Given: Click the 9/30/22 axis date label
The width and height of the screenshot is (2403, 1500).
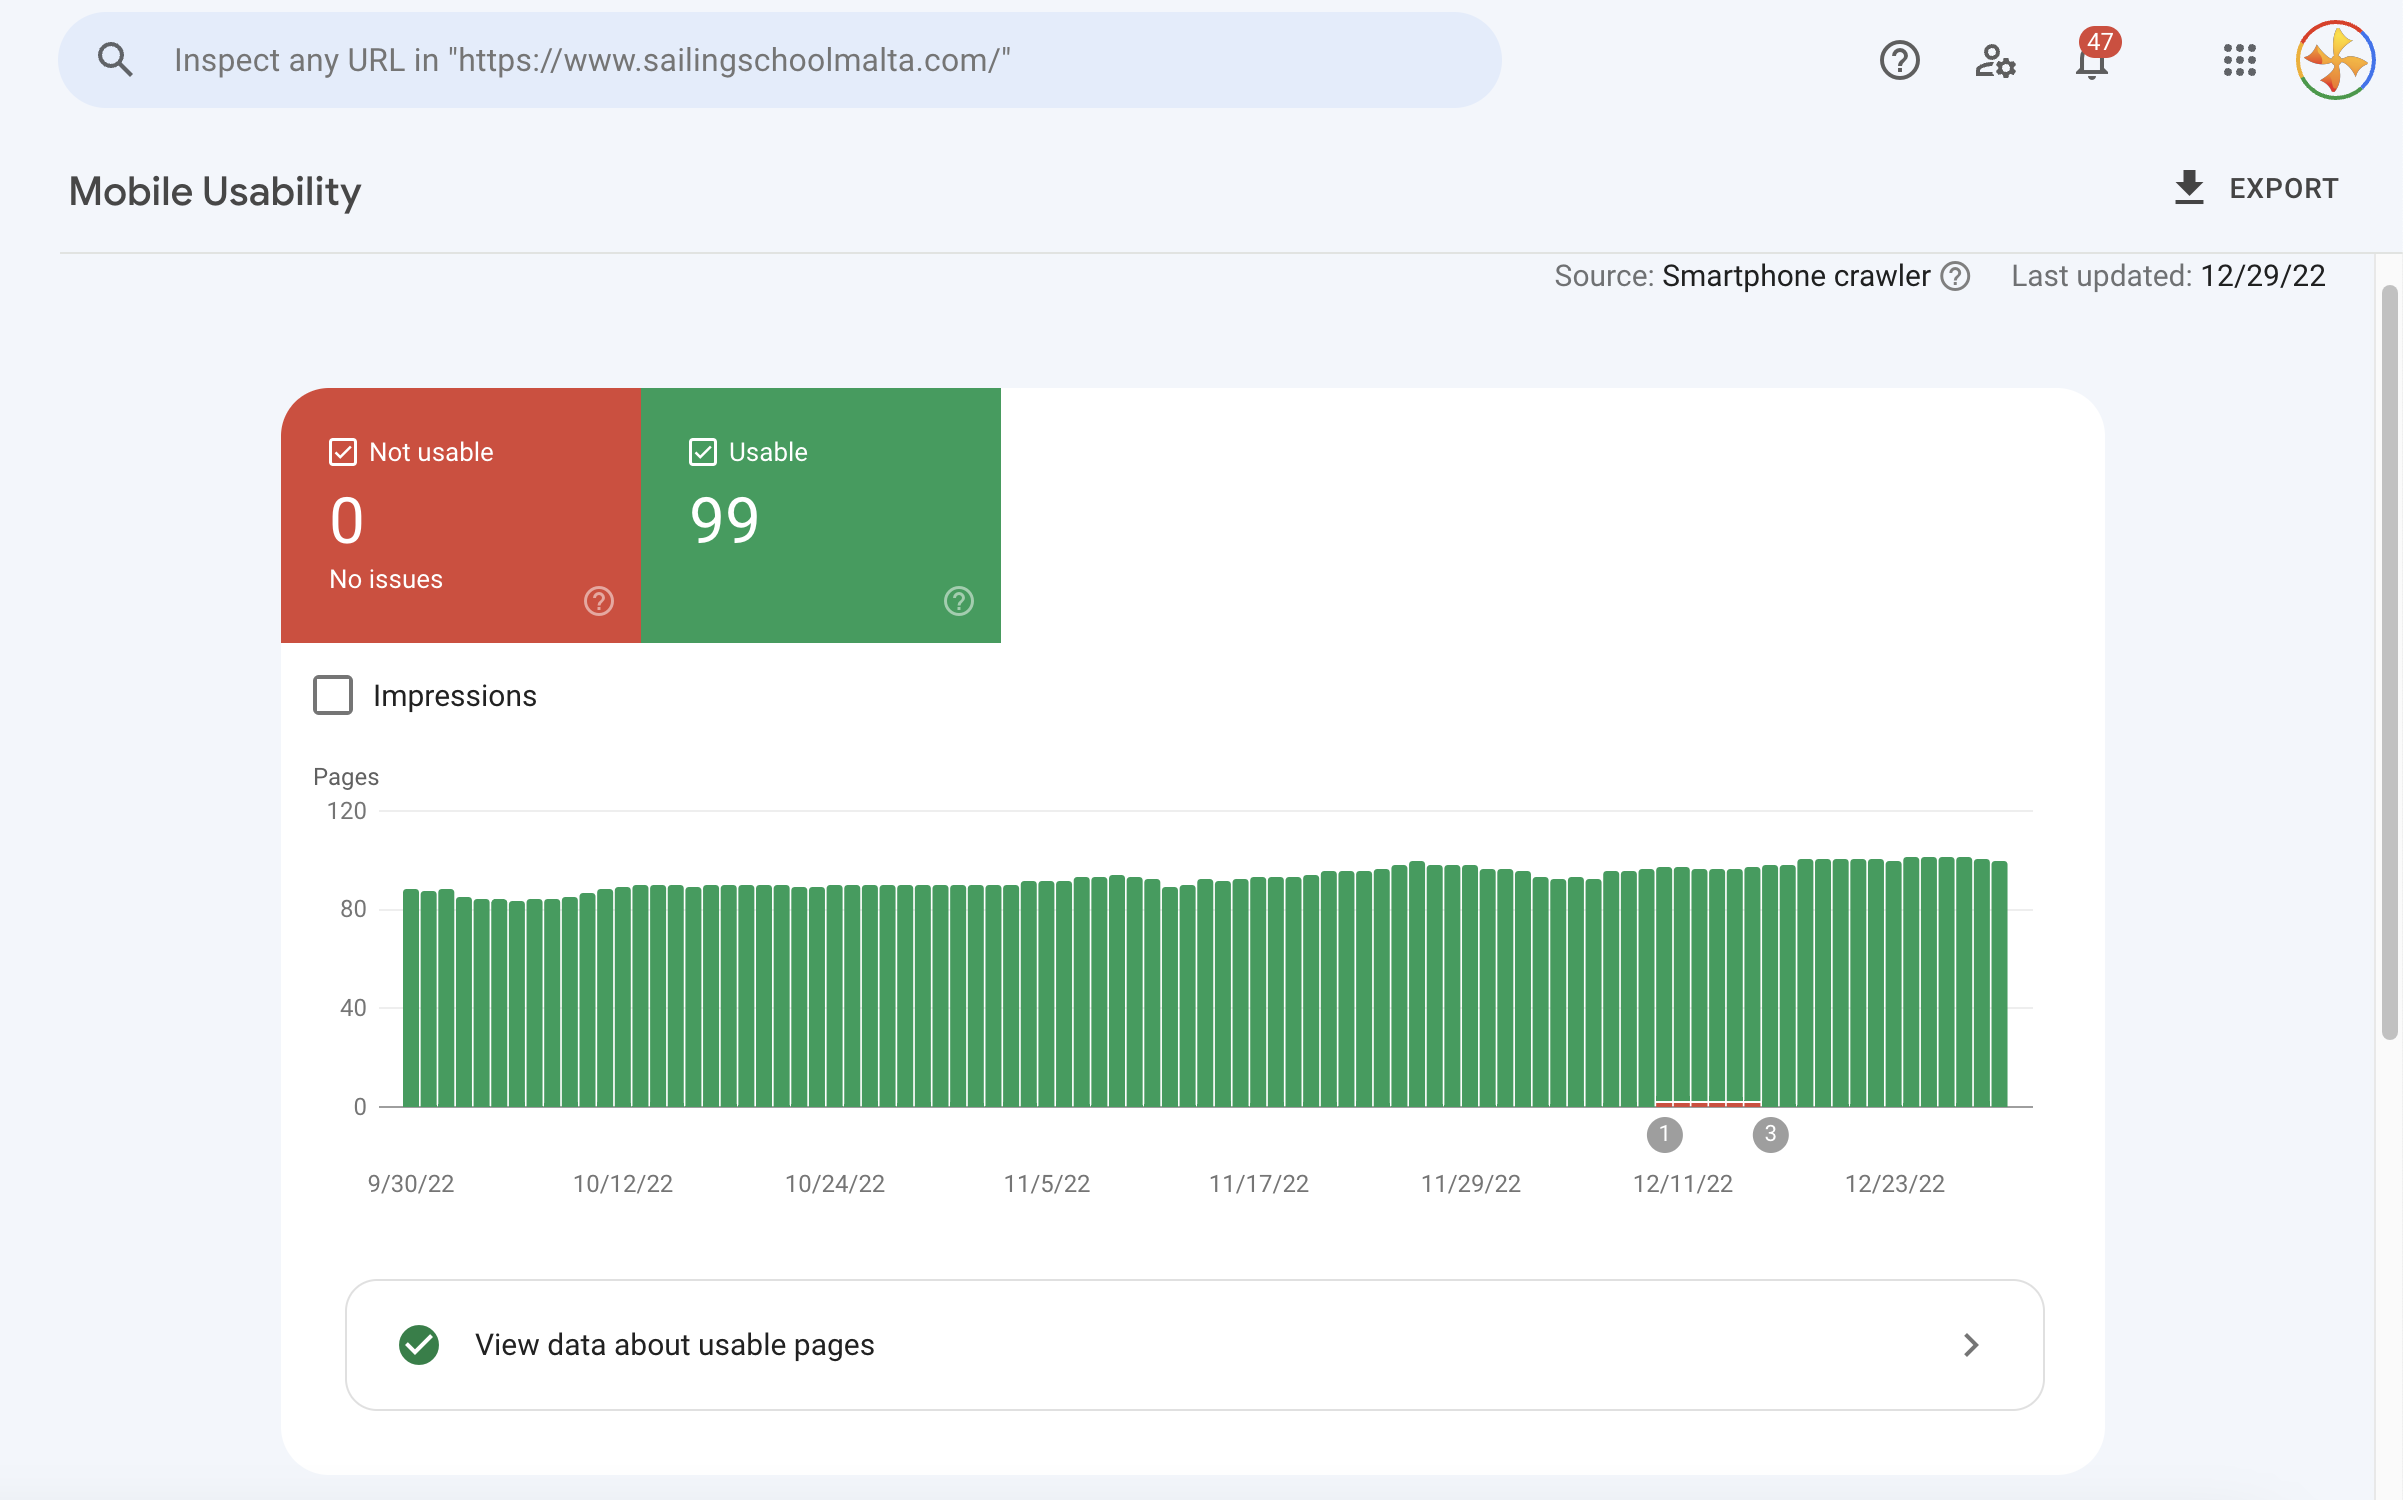Looking at the screenshot, I should click(411, 1184).
